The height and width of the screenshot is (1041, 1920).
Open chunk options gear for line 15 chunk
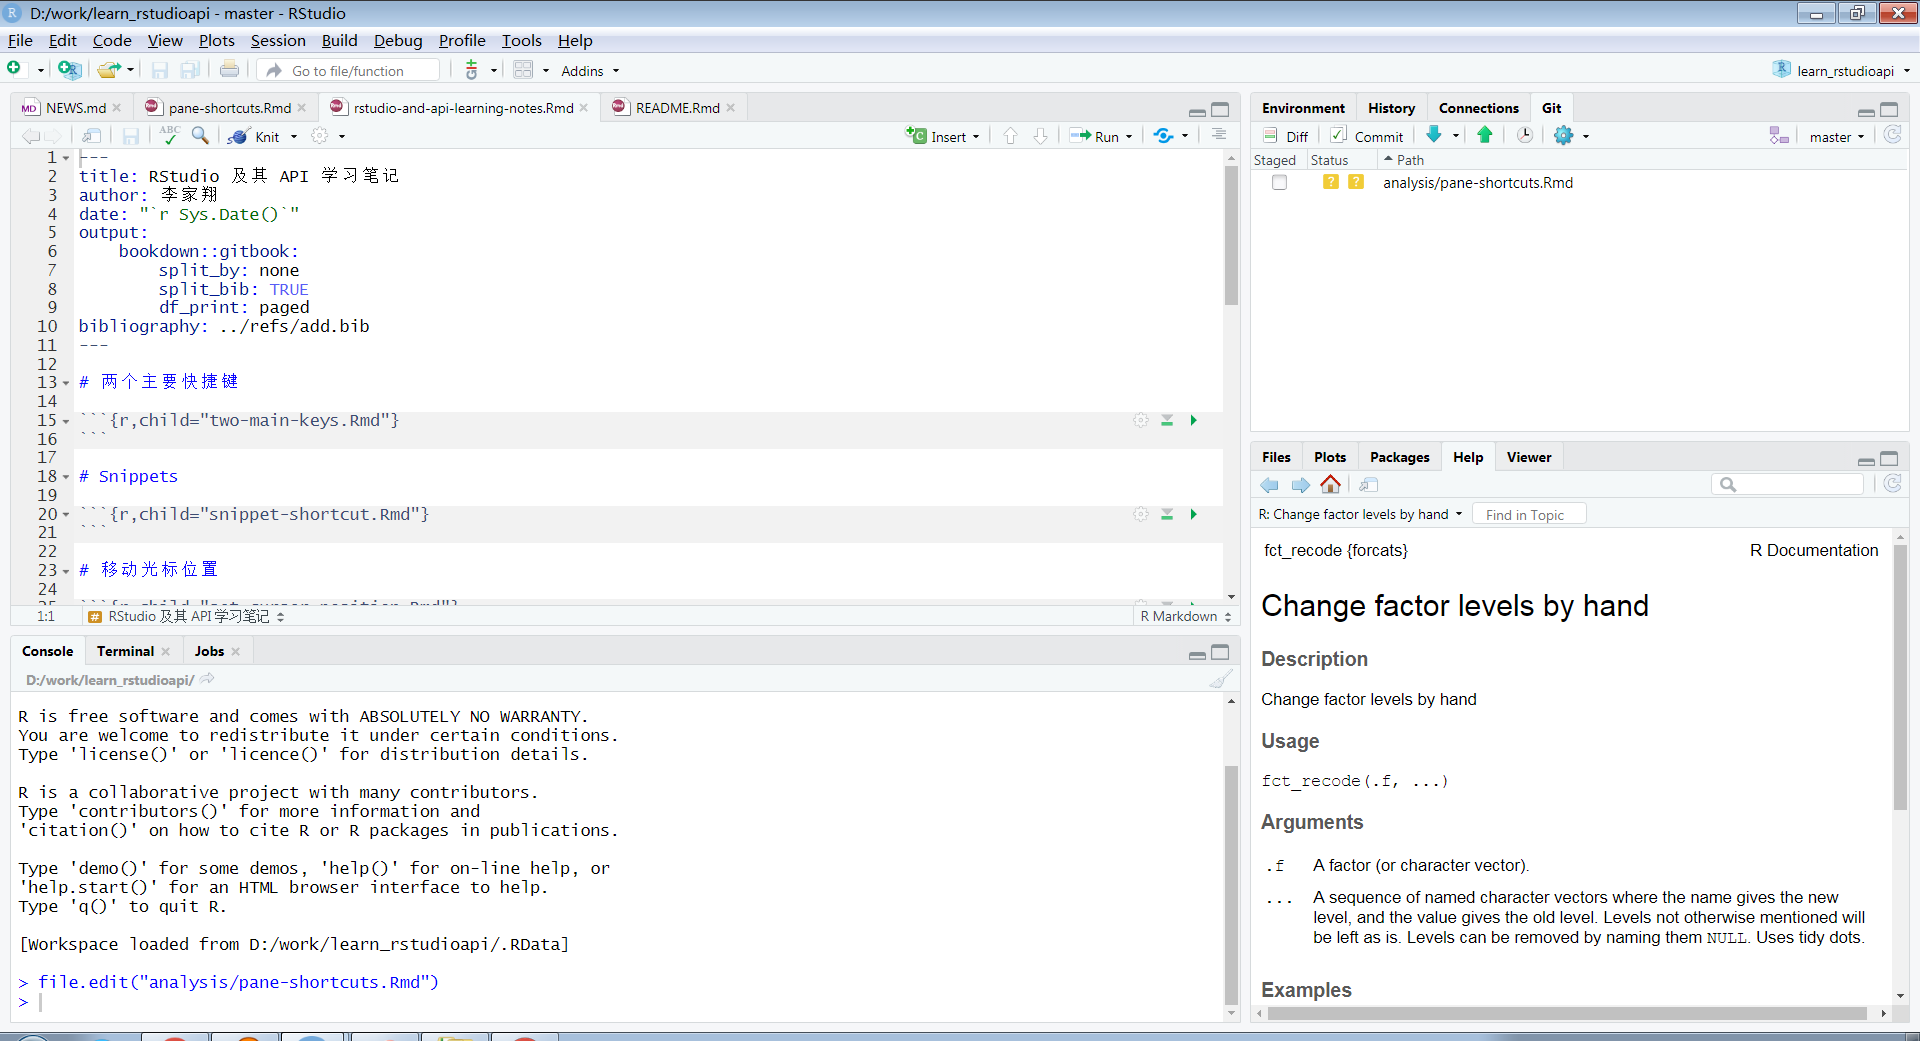(1140, 420)
